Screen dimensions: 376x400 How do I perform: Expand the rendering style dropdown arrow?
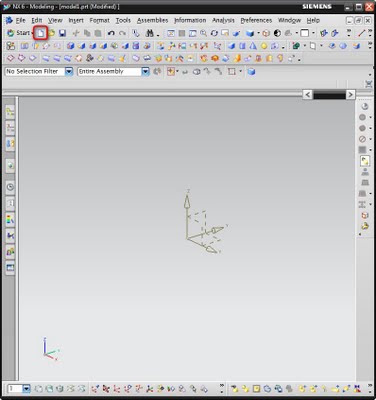tap(258, 33)
